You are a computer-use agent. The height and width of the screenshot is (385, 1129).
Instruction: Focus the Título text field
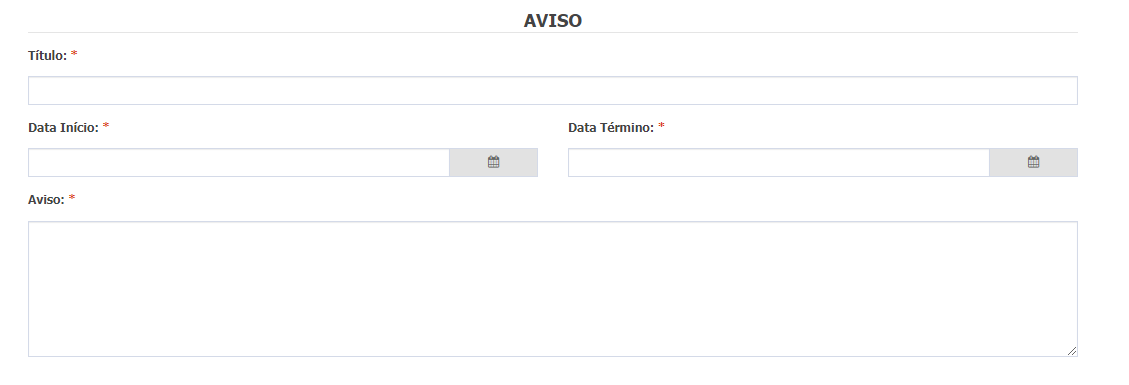pos(553,91)
